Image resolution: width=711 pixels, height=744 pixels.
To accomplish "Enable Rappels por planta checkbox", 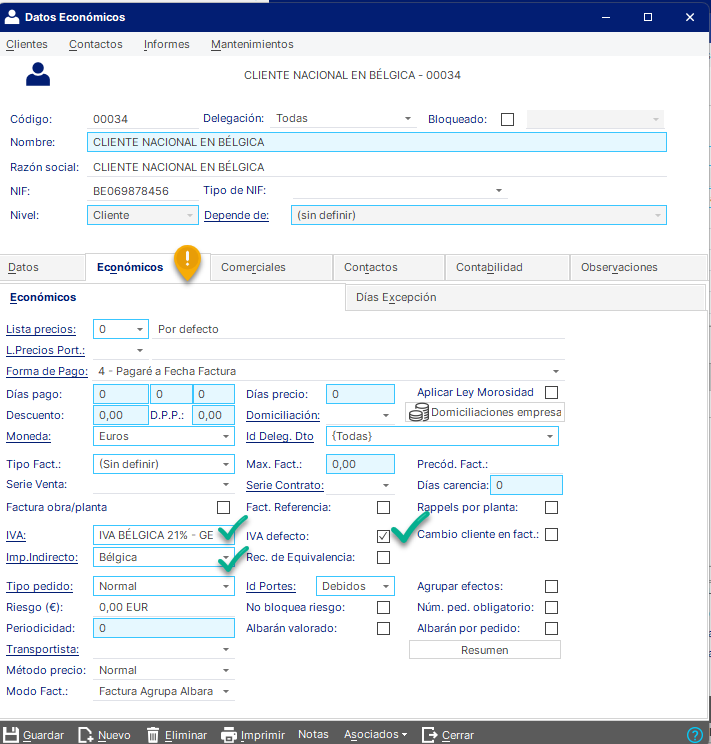I will tap(552, 507).
